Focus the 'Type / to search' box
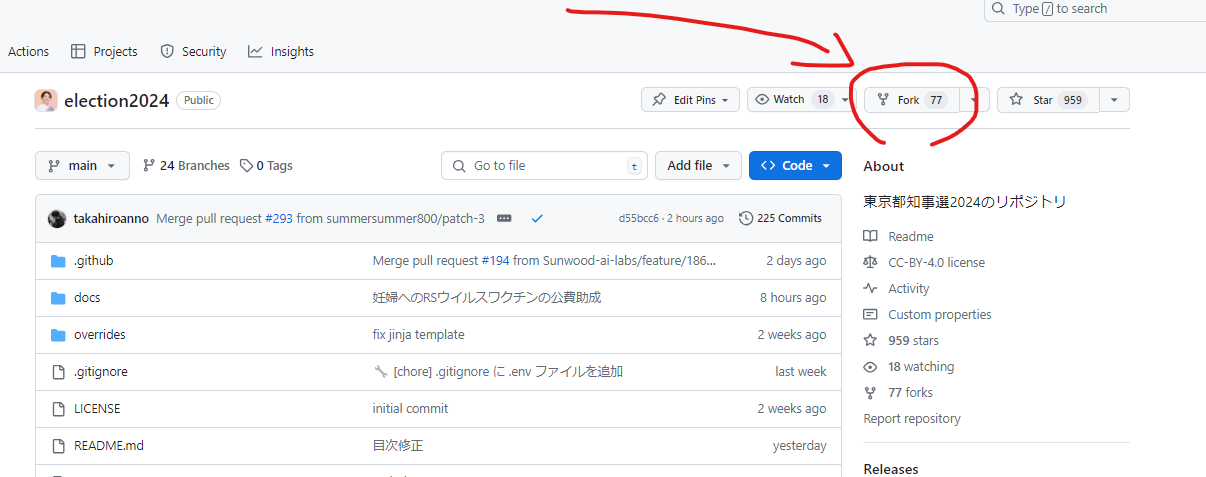Viewport: 1206px width, 477px height. pyautogui.click(x=1095, y=9)
